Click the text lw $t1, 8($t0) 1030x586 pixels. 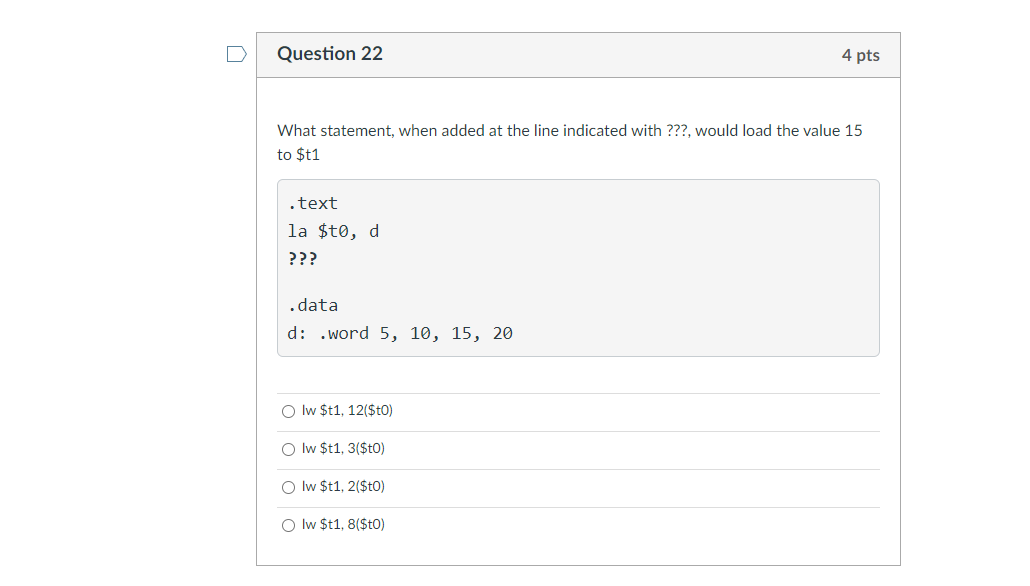click(x=342, y=524)
